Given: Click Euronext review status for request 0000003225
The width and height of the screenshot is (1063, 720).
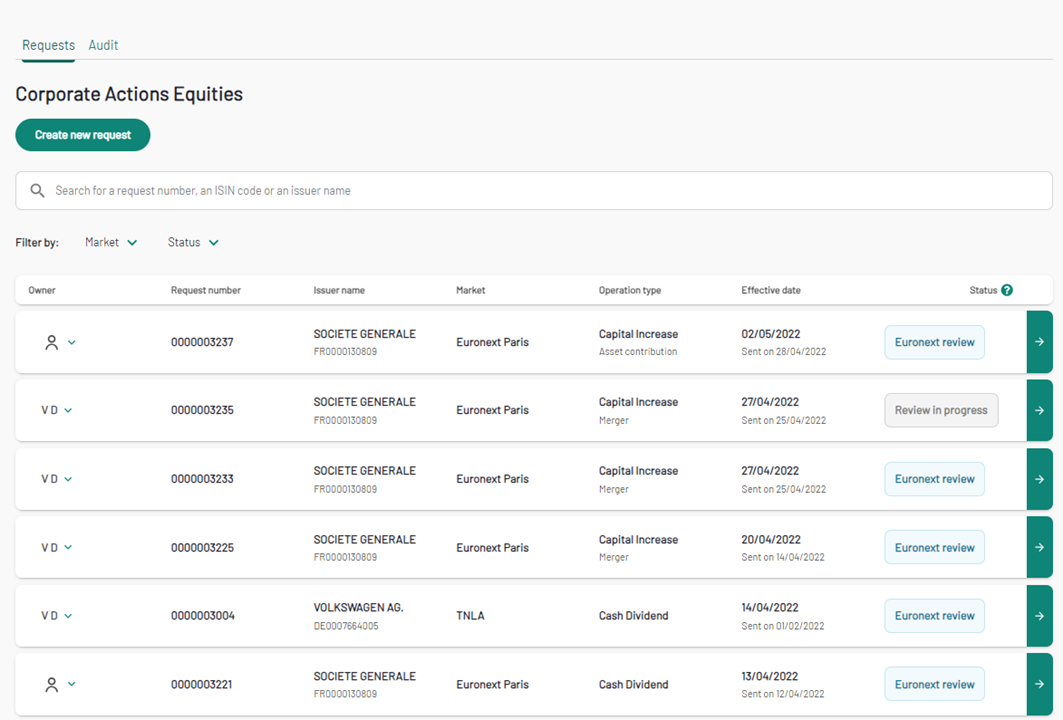Looking at the screenshot, I should [x=934, y=547].
